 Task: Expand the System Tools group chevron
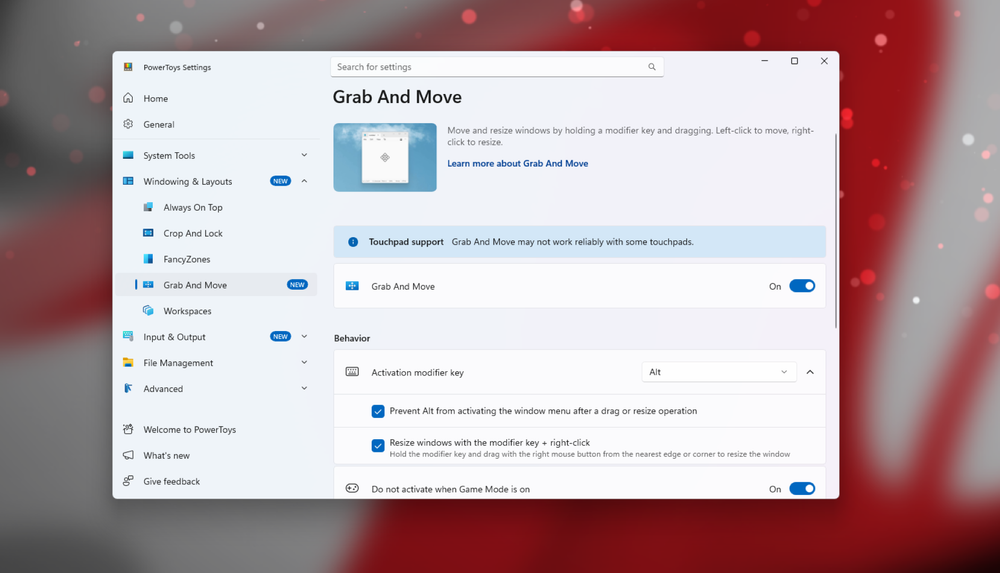pyautogui.click(x=304, y=155)
